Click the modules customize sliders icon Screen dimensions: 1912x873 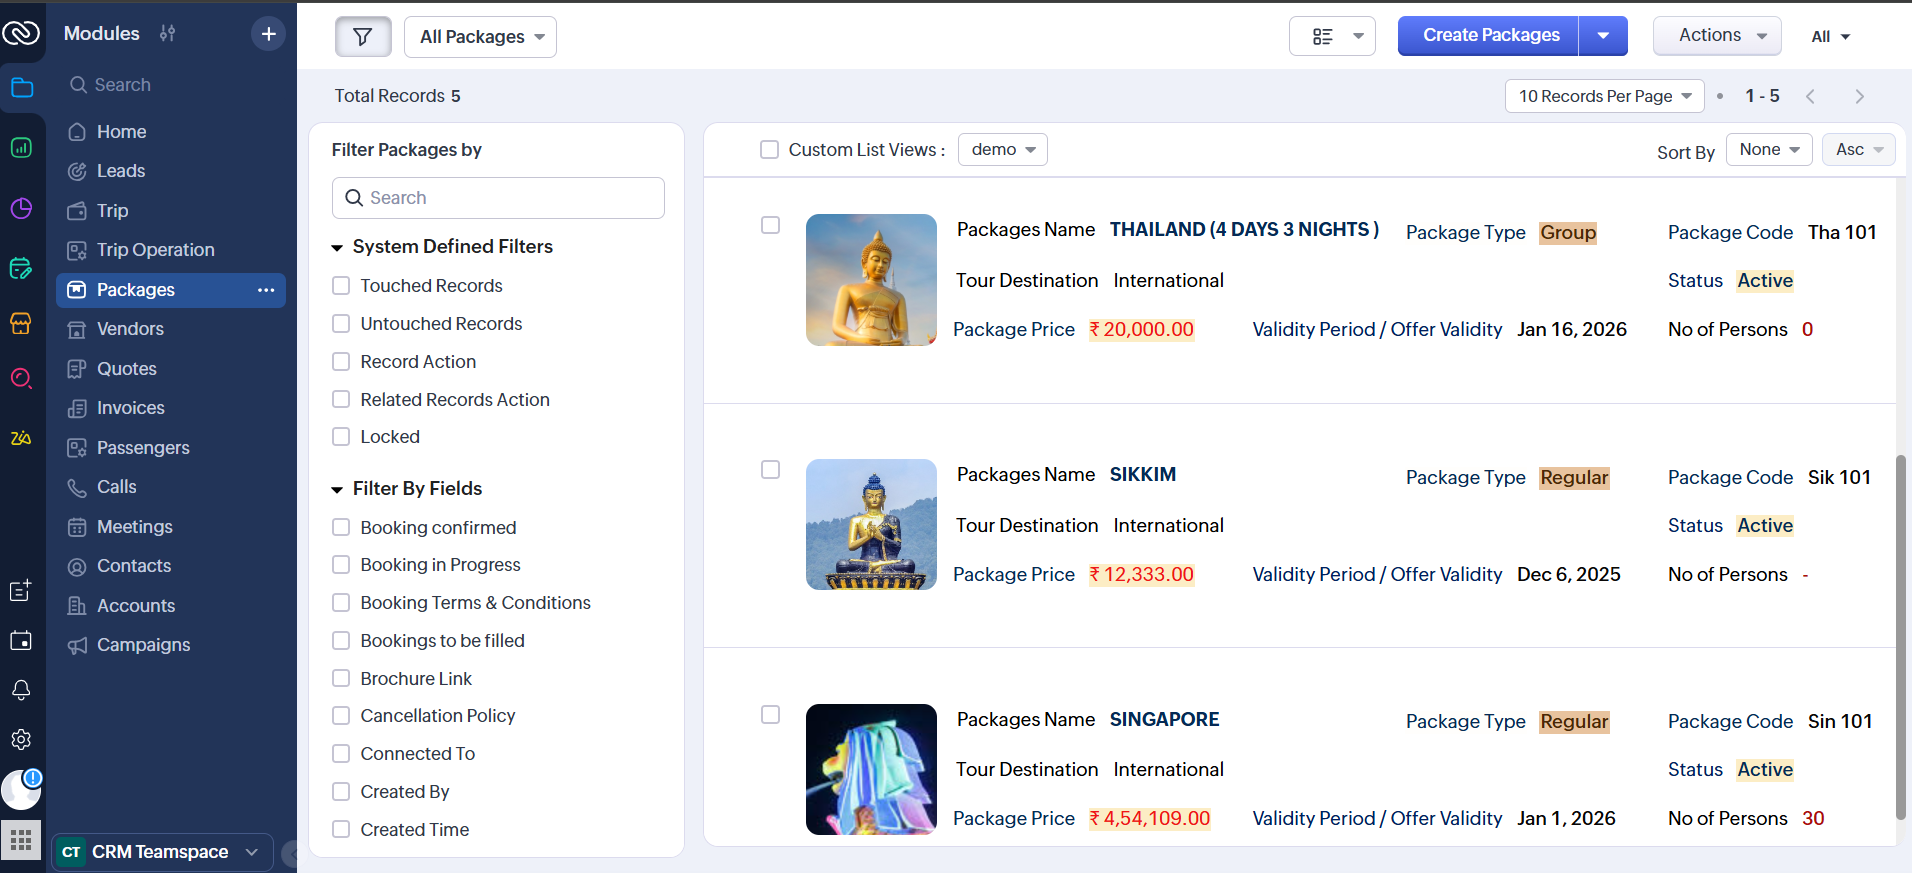(x=168, y=34)
